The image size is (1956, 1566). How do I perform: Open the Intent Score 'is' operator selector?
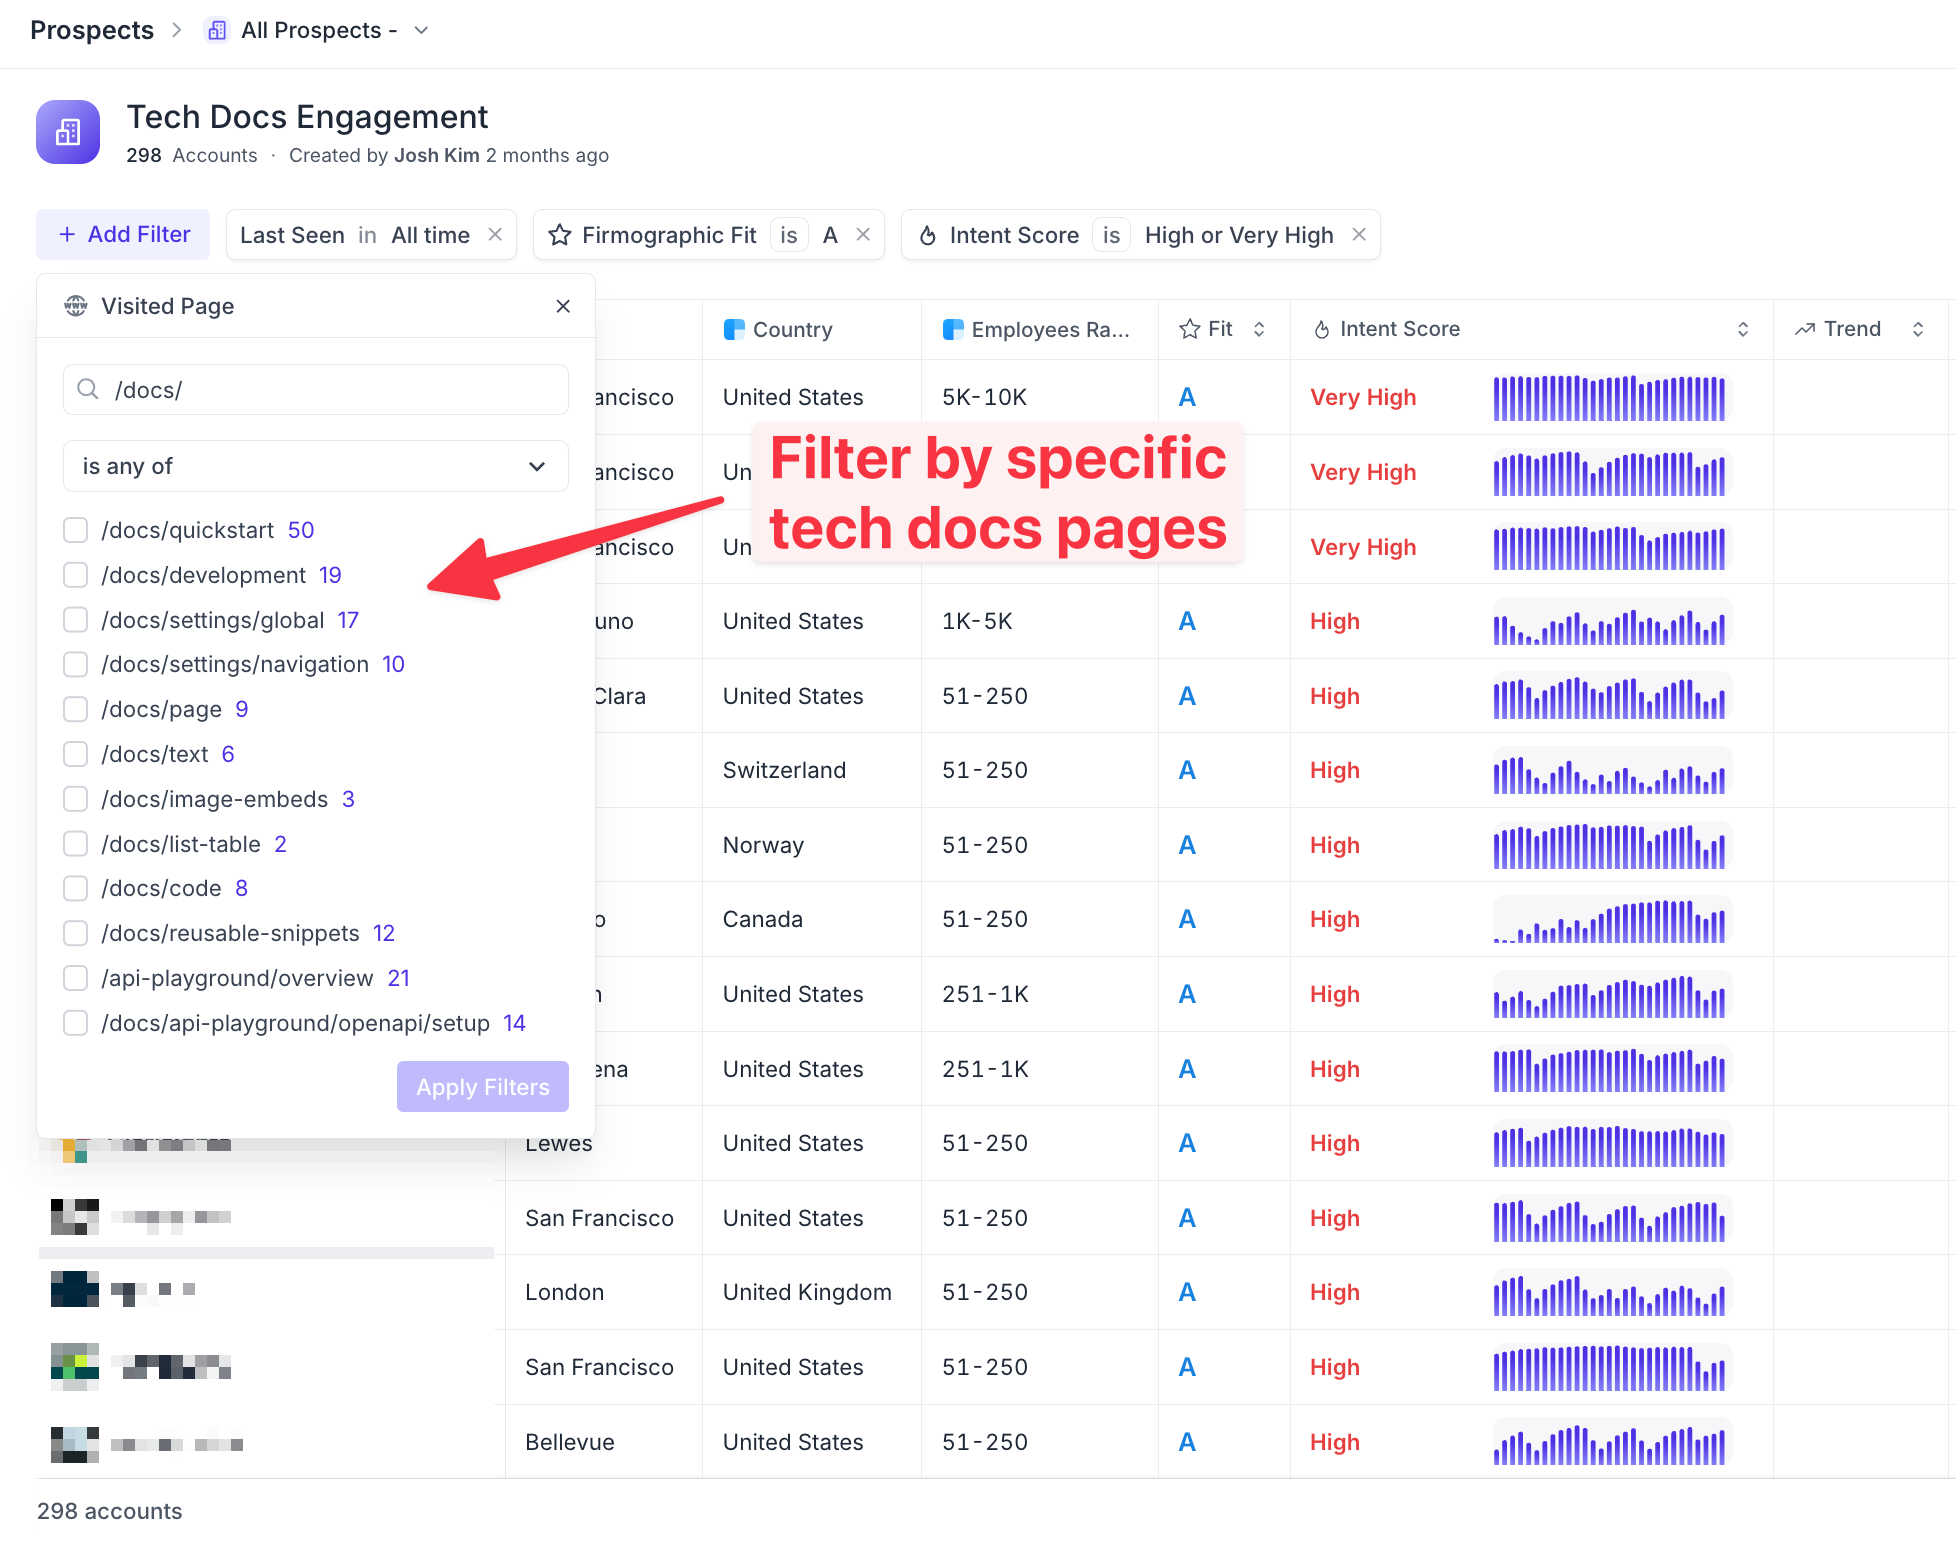point(1111,235)
